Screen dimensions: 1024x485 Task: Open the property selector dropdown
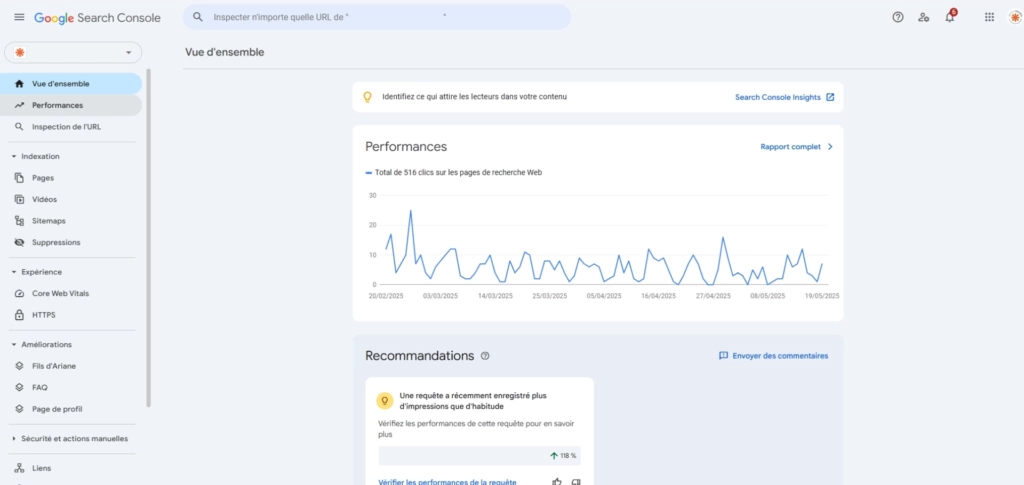point(73,52)
